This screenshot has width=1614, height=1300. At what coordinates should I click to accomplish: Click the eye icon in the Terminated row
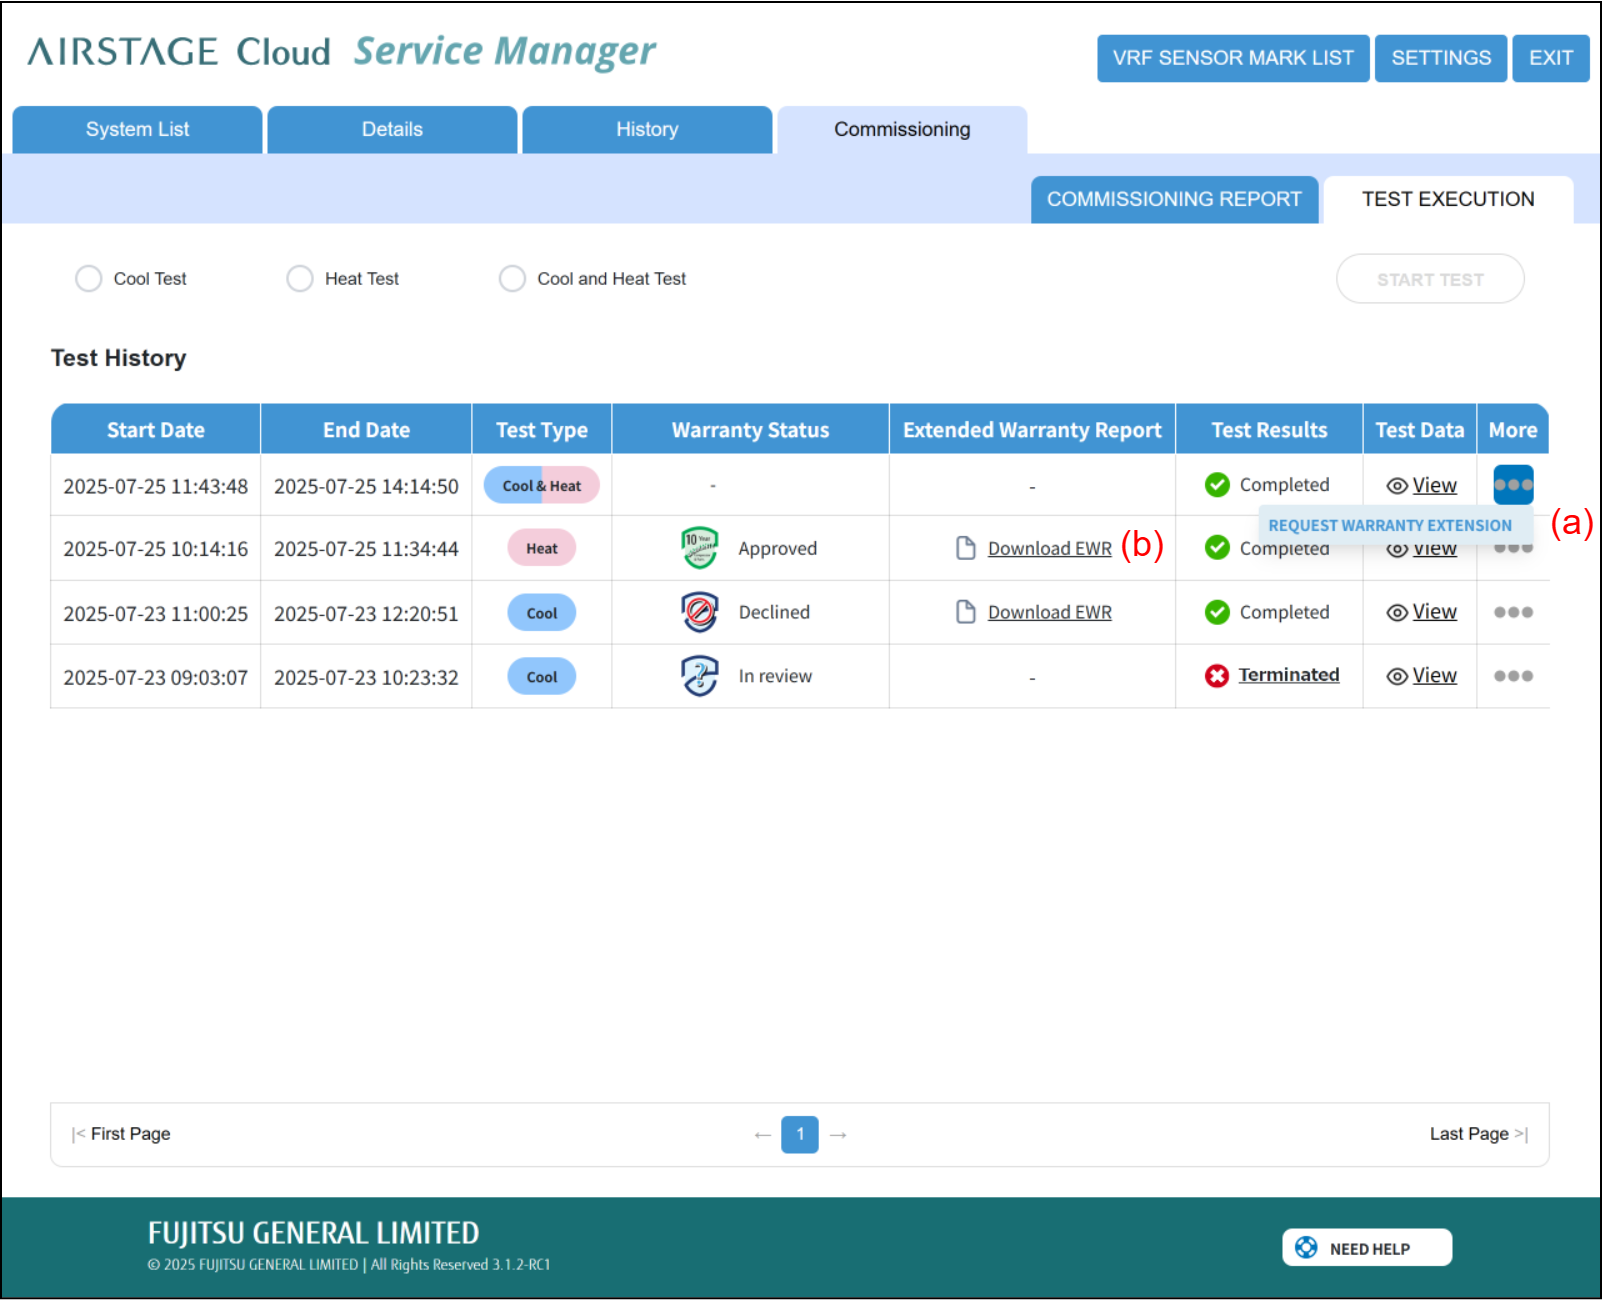1396,676
